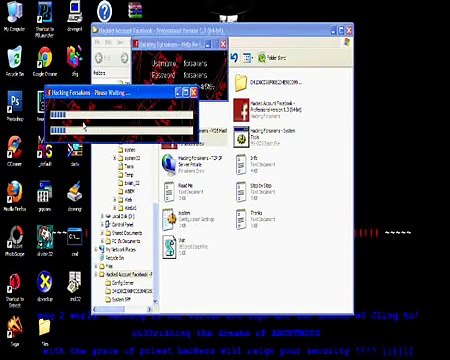Select the Tasks folder in the tree
This screenshot has width=450, height=360.
click(x=126, y=166)
